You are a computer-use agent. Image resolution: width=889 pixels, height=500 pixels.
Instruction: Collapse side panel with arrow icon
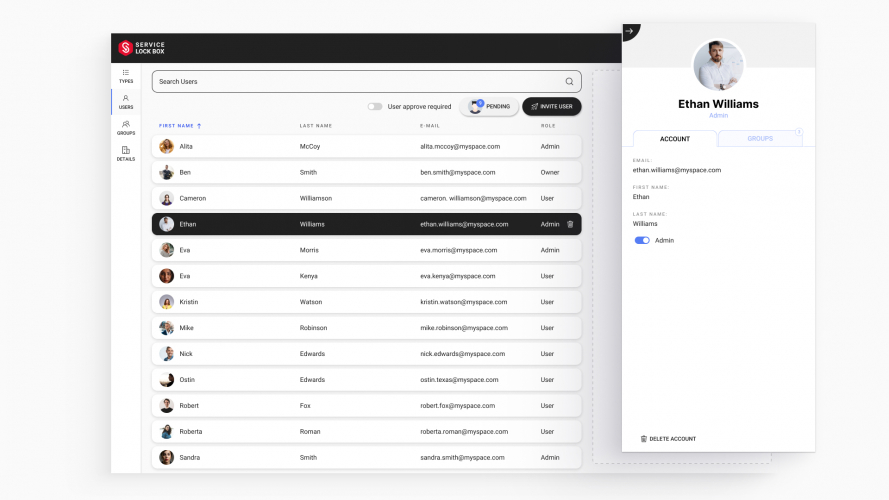[x=629, y=32]
